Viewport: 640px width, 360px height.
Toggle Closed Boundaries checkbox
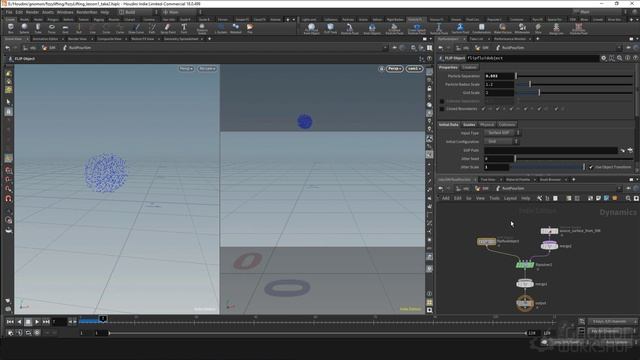(442, 109)
